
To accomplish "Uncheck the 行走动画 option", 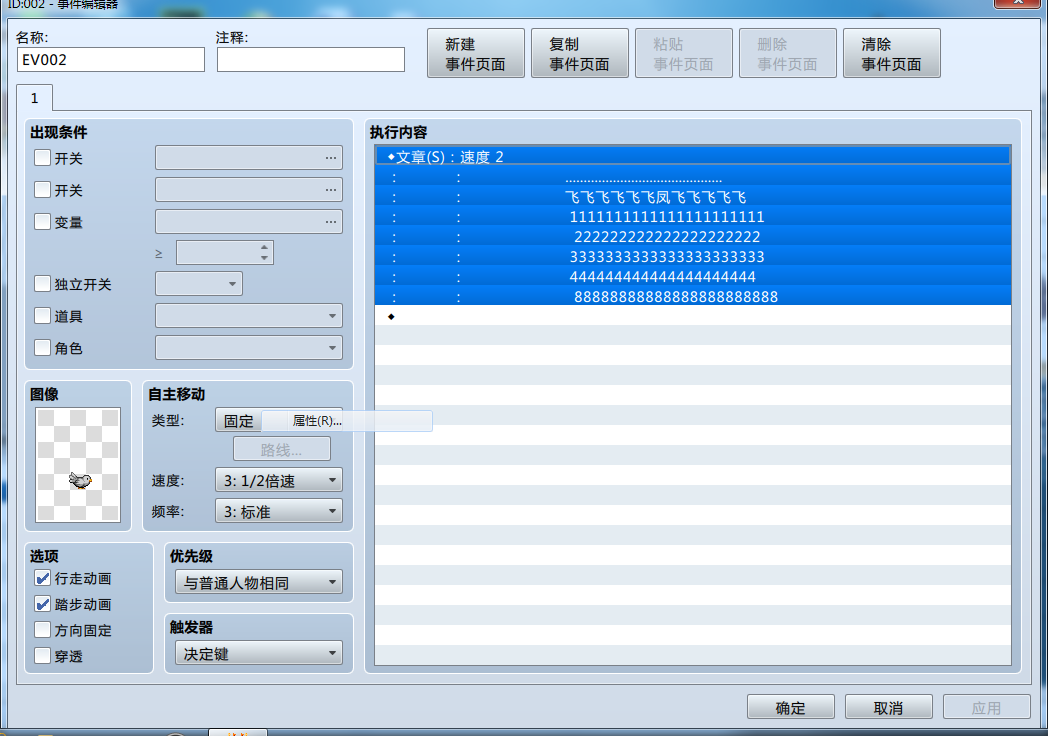I will coord(42,578).
